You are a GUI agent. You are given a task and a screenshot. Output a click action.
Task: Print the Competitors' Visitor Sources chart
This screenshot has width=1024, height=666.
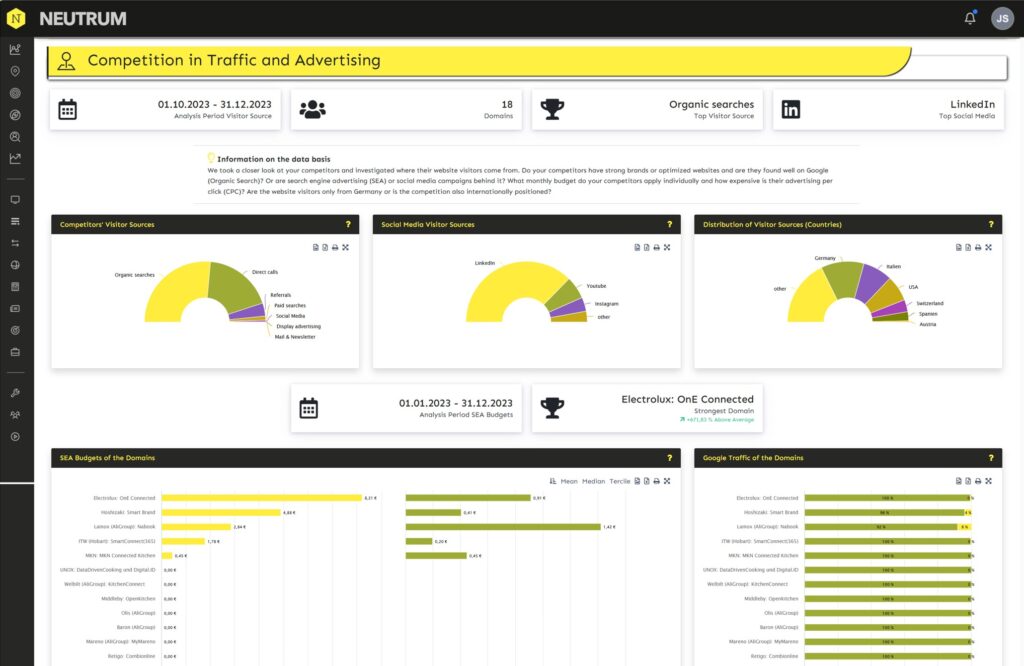pyautogui.click(x=335, y=247)
